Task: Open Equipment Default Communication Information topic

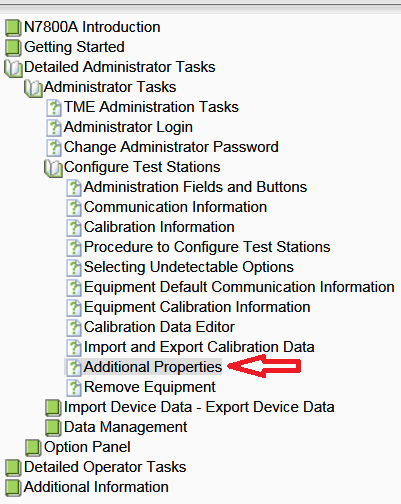Action: [239, 287]
